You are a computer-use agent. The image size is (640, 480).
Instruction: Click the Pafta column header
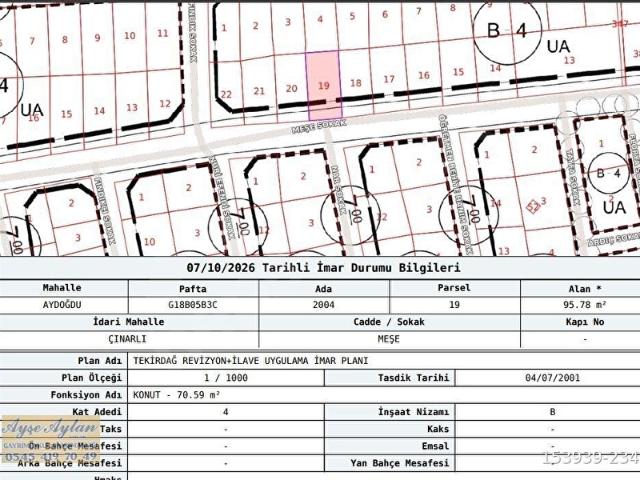click(193, 289)
